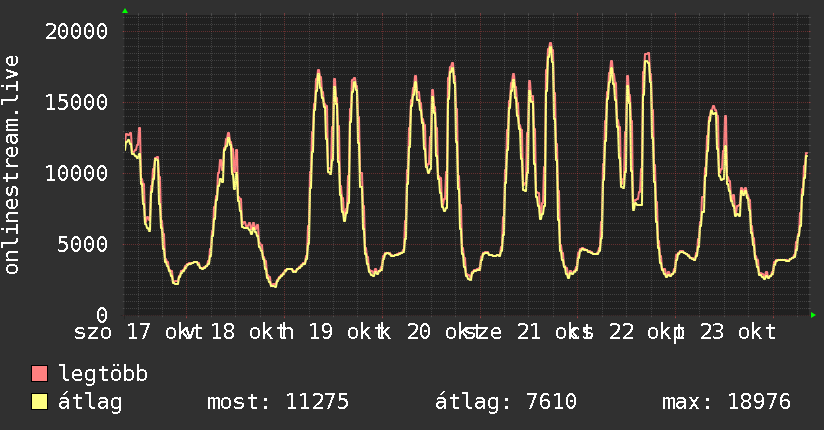This screenshot has height=430, width=824.
Task: Click the green arrow ending the x-axis
Action: 813,315
